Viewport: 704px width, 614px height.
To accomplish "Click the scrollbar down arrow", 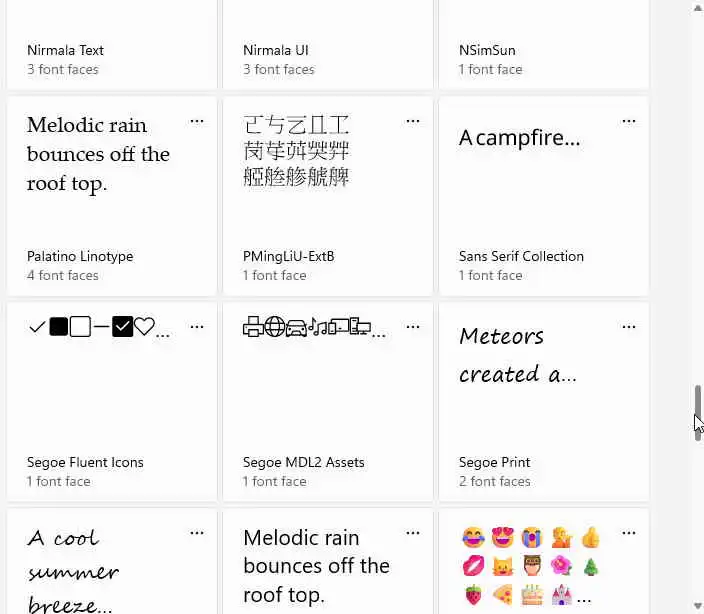I will tap(698, 606).
